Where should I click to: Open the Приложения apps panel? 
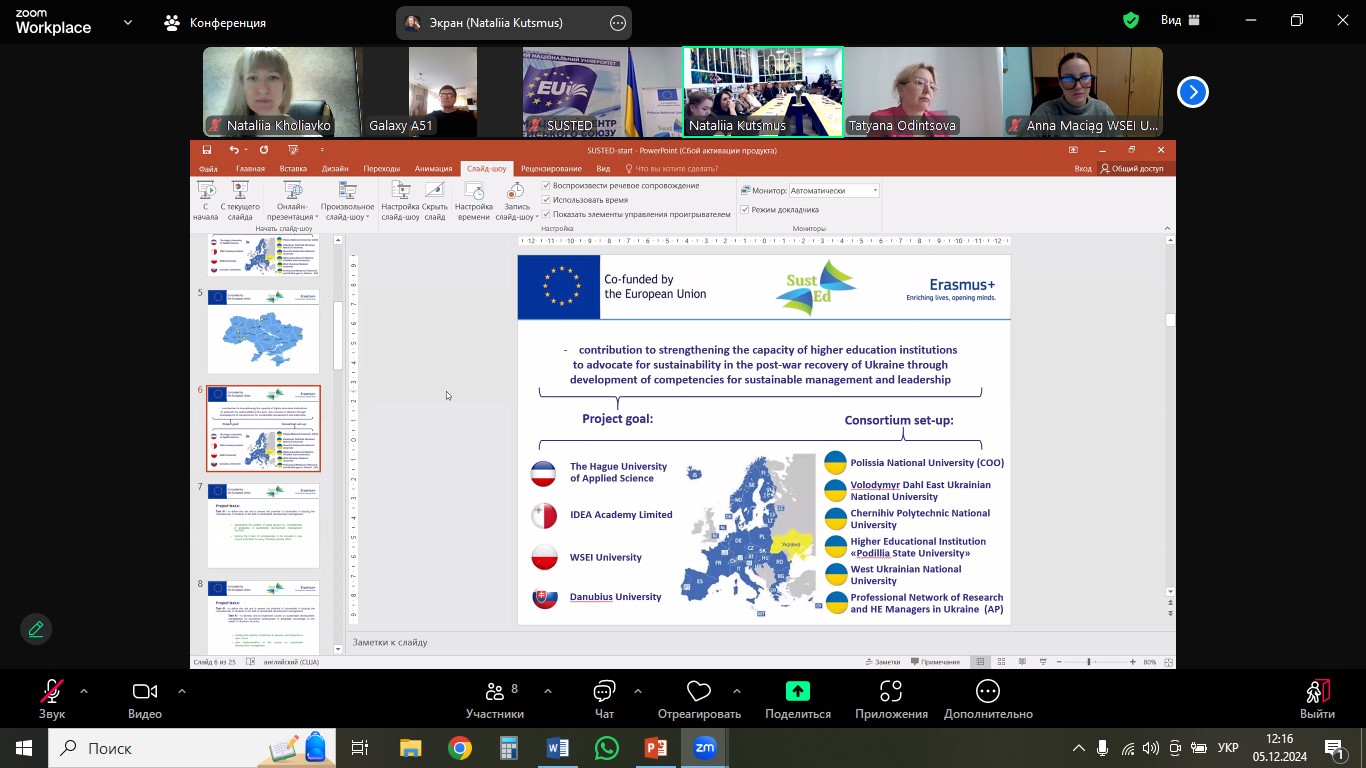click(x=891, y=699)
